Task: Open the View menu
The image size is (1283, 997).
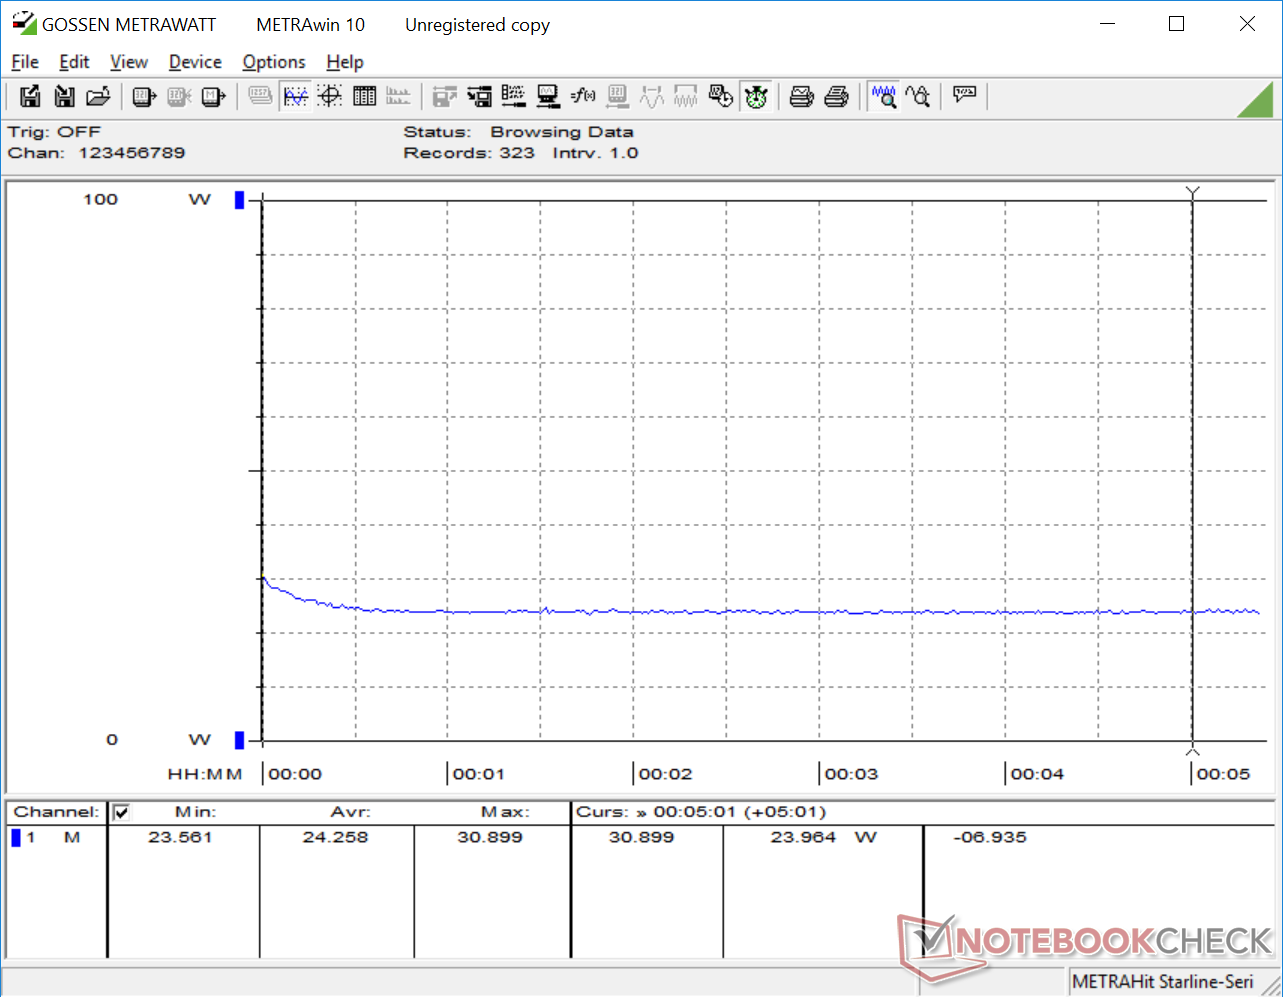Action: 129,62
